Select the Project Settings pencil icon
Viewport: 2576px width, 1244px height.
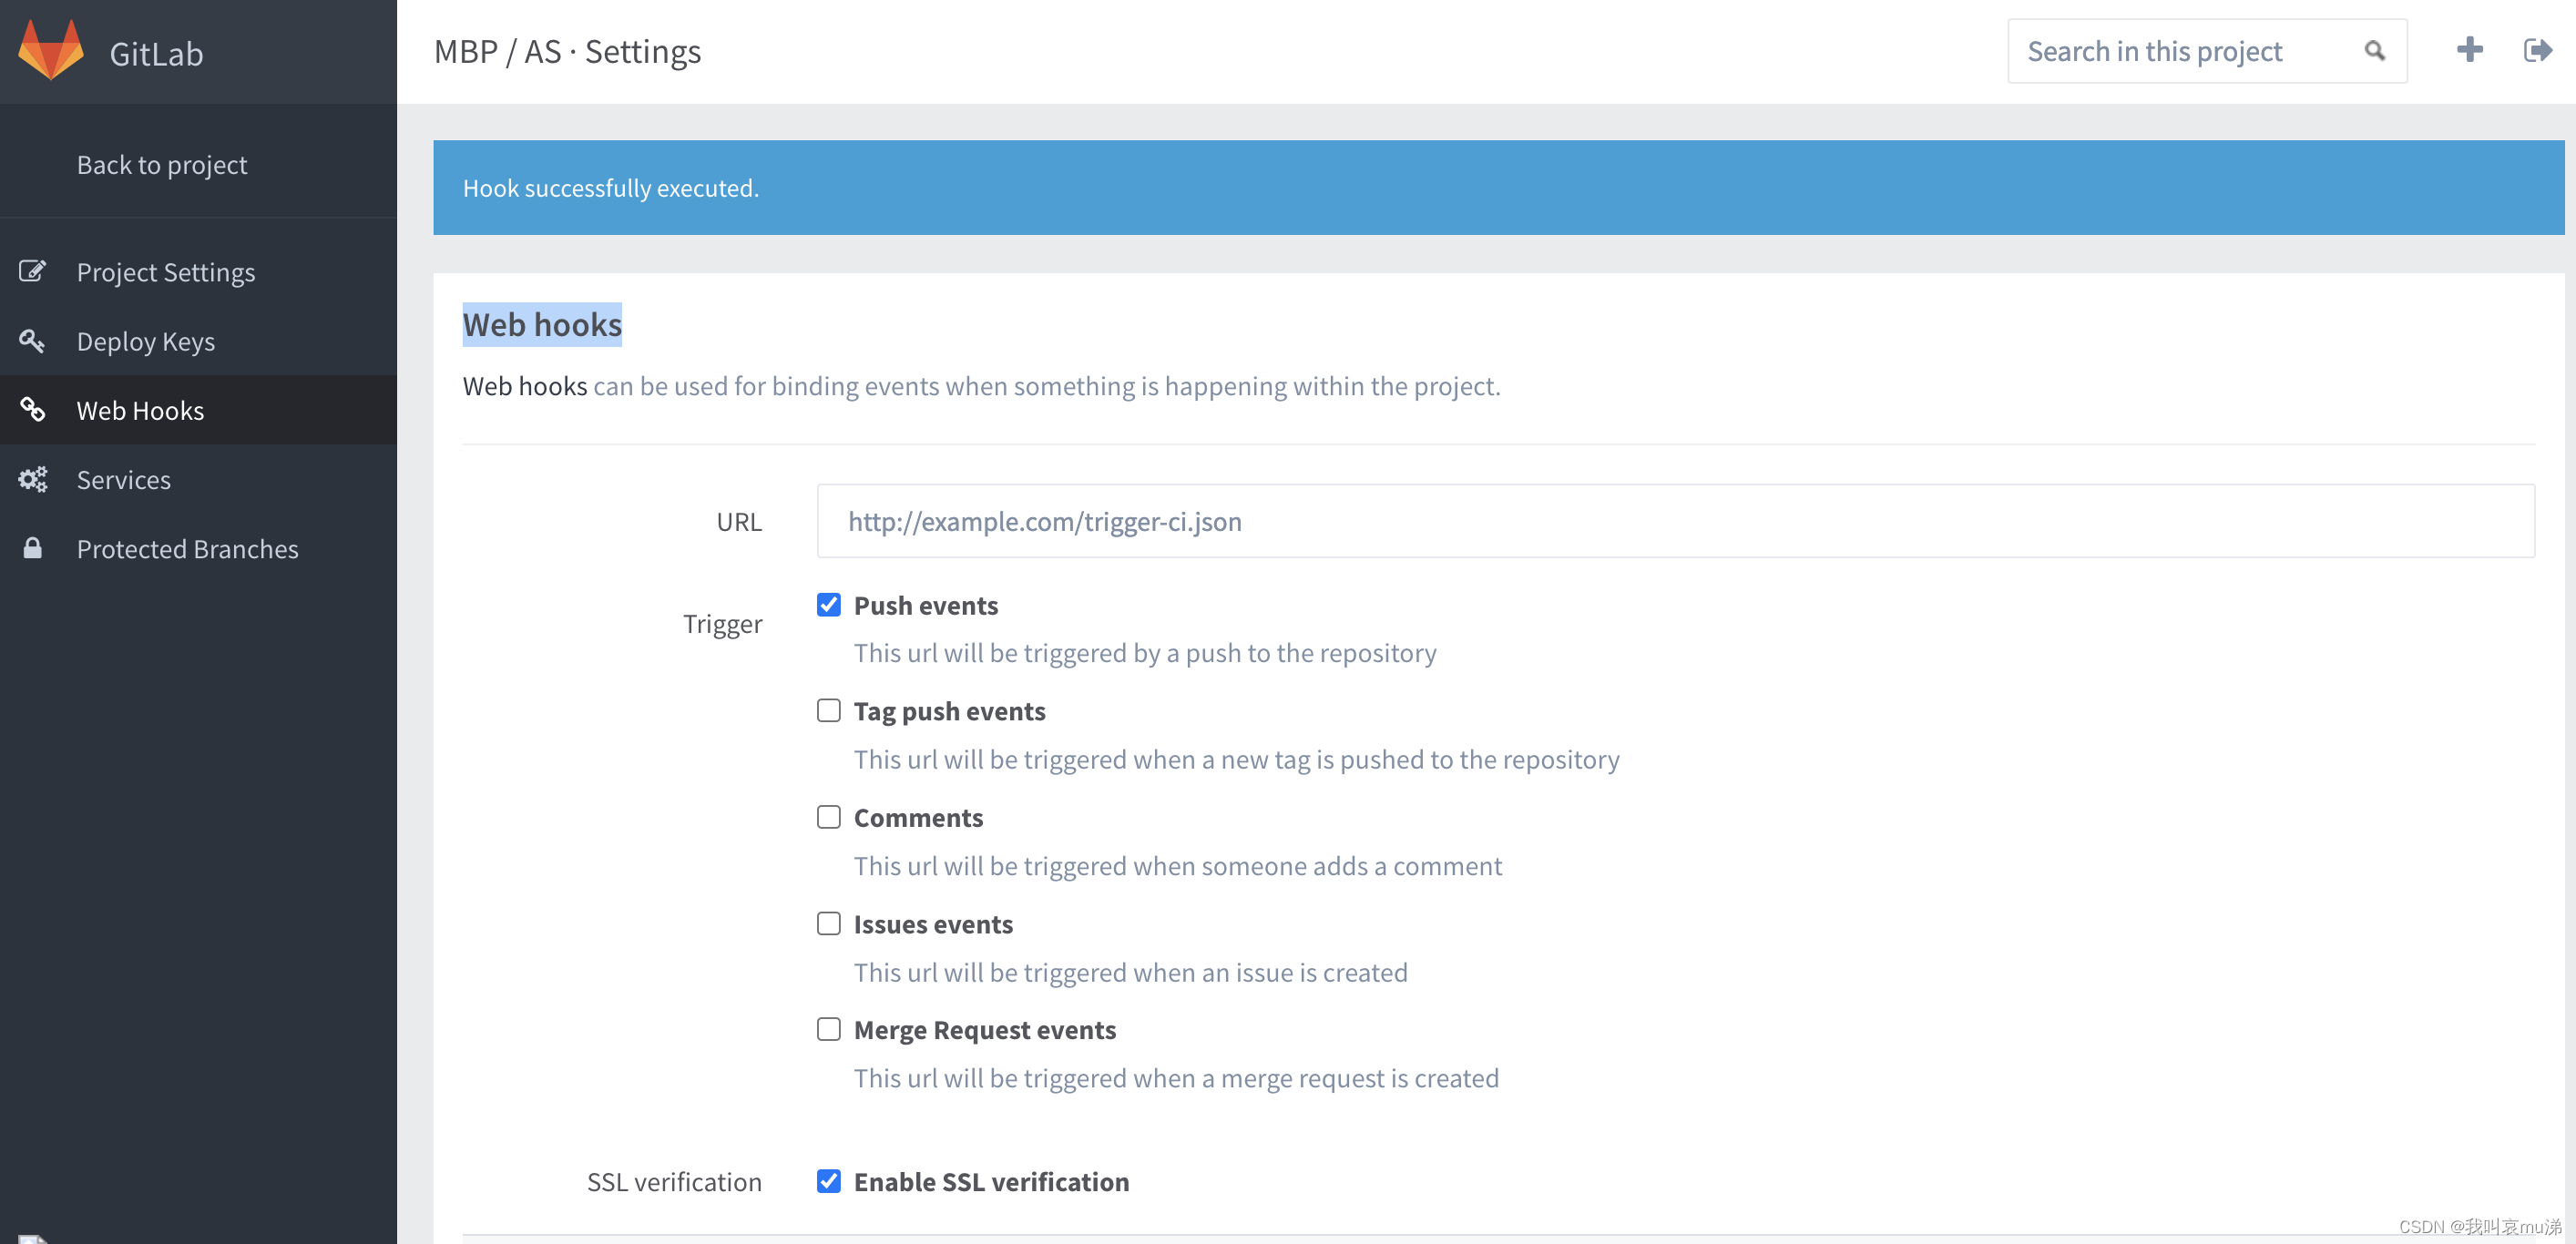pyautogui.click(x=32, y=271)
